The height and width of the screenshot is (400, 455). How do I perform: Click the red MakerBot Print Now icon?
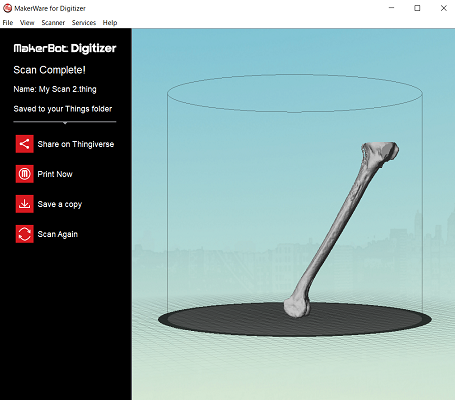[25, 174]
